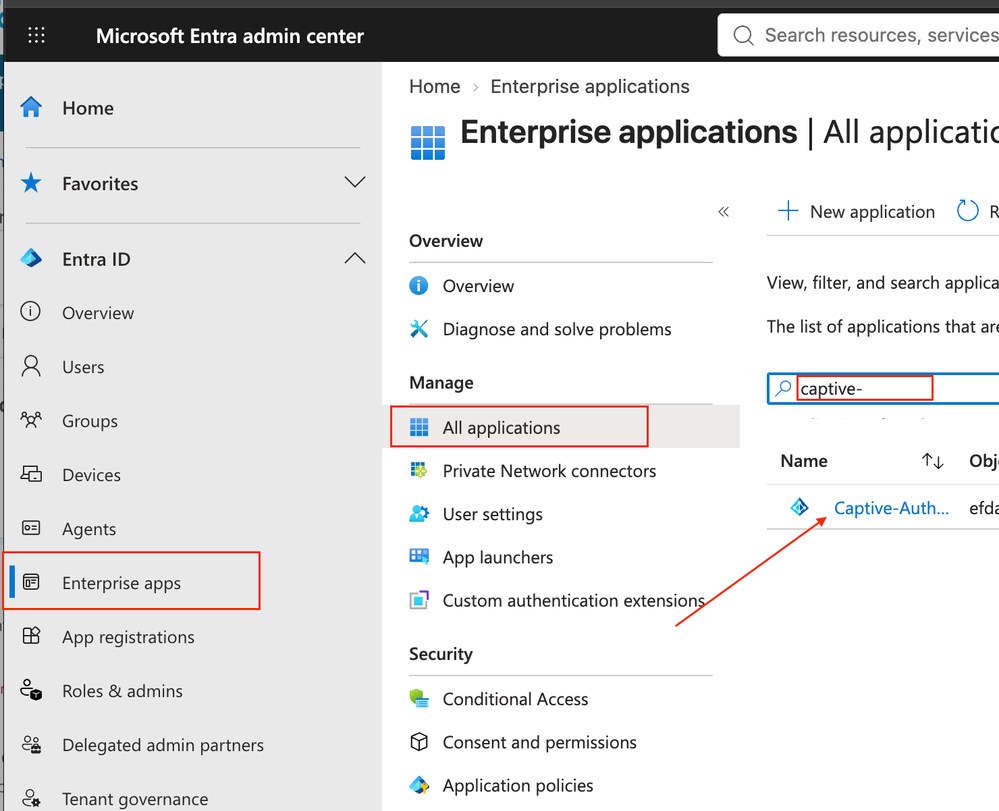Click Microsoft Entra admin center title
999x811 pixels.
click(229, 36)
